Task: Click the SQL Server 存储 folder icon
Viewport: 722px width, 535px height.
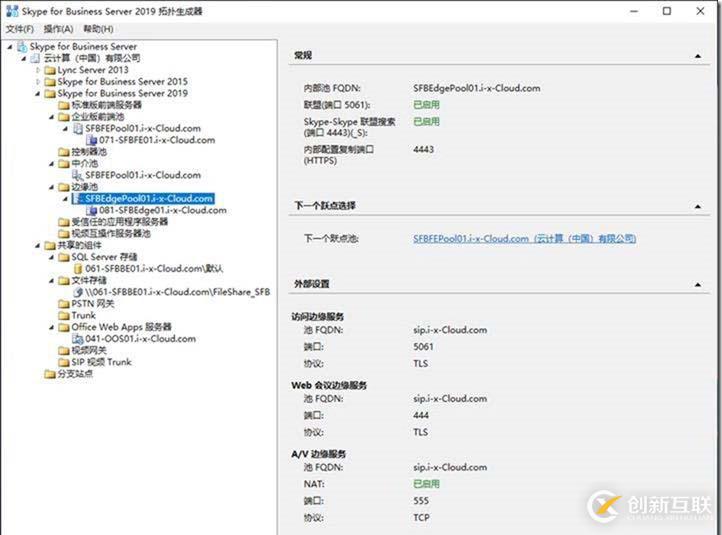Action: (64, 257)
